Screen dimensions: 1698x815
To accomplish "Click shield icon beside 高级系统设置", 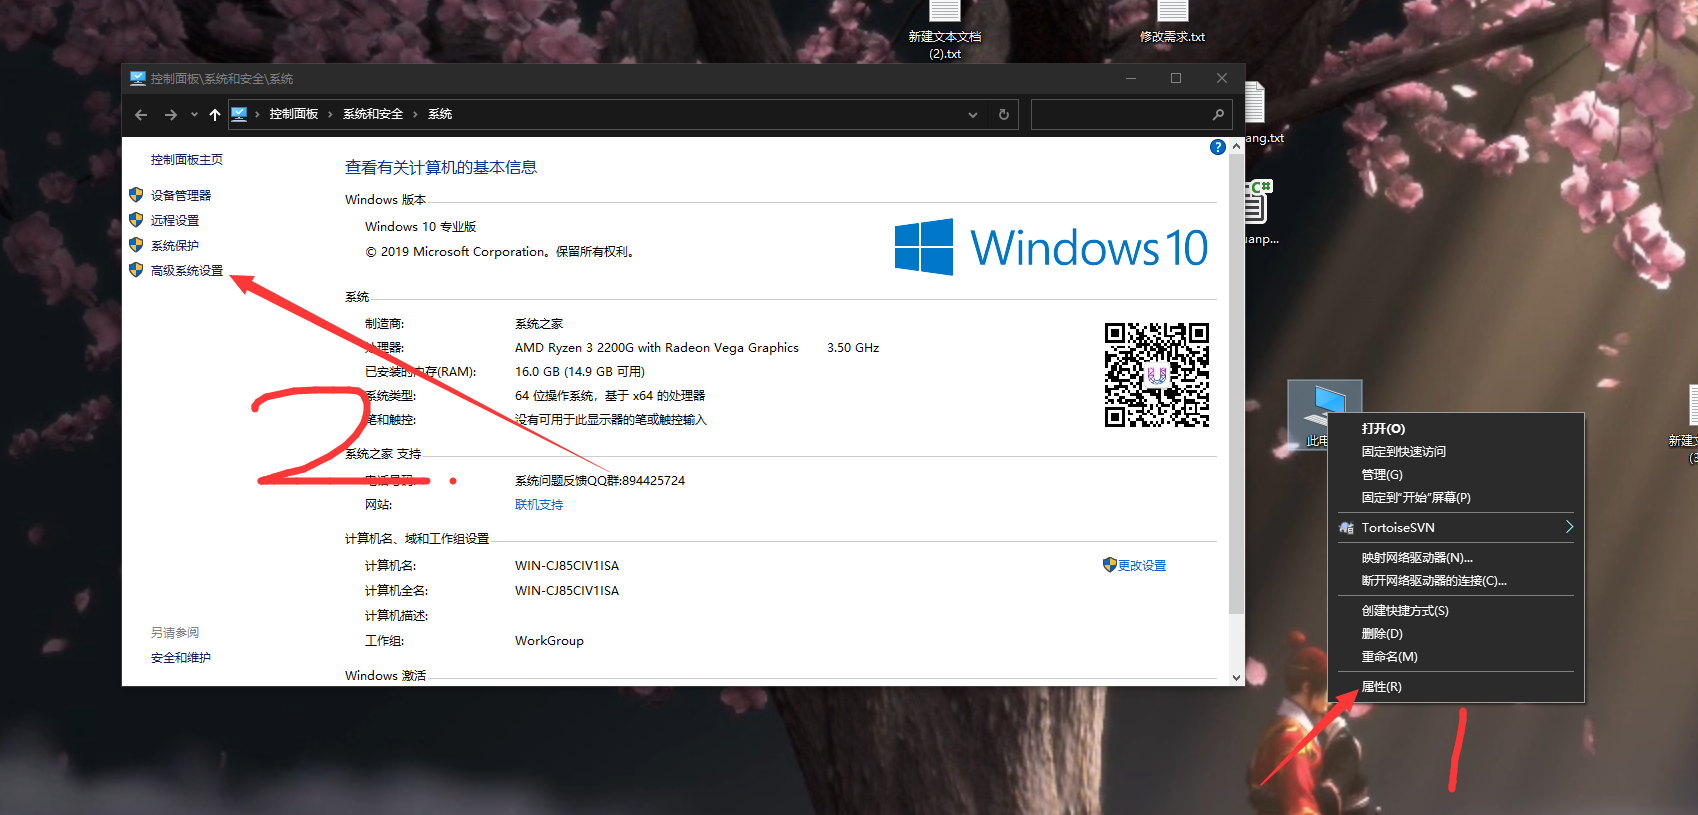I will click(x=136, y=269).
